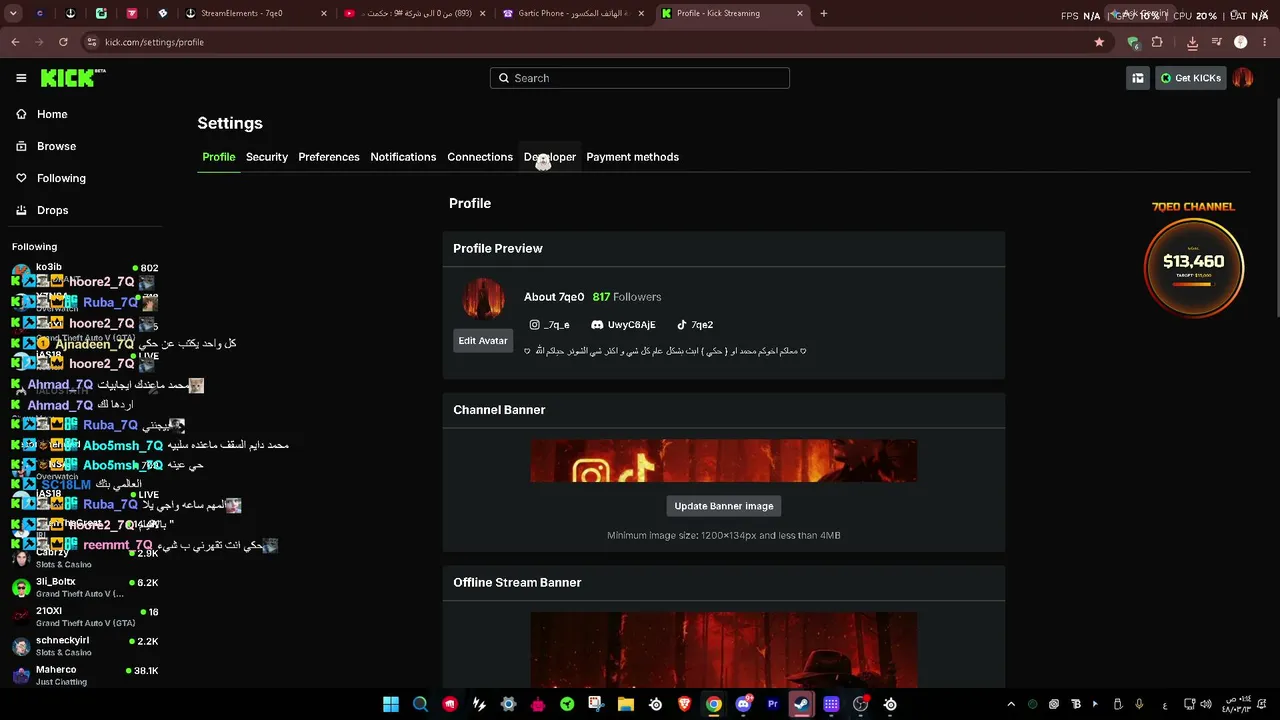Go to the Notifications tab
The height and width of the screenshot is (720, 1280).
point(403,157)
